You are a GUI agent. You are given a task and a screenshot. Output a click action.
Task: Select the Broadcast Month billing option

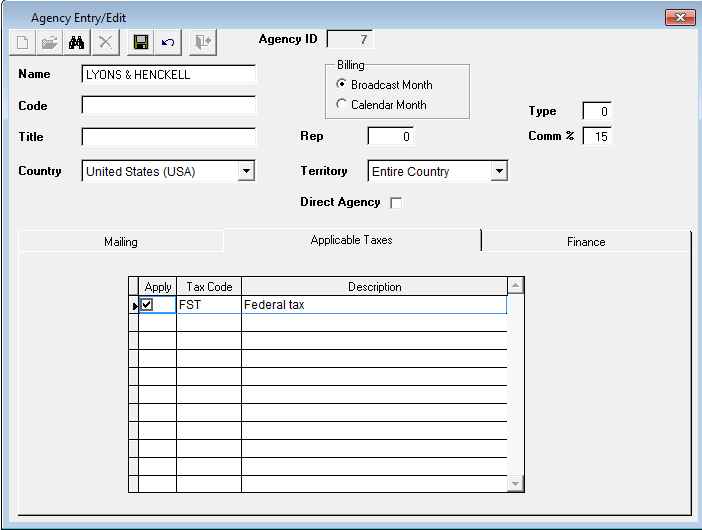click(x=342, y=85)
